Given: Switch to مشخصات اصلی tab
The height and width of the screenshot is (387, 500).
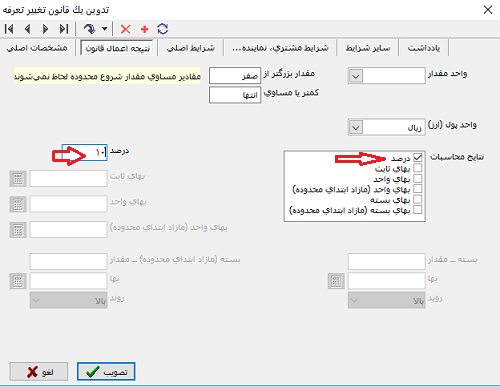Looking at the screenshot, I should pyautogui.click(x=37, y=48).
